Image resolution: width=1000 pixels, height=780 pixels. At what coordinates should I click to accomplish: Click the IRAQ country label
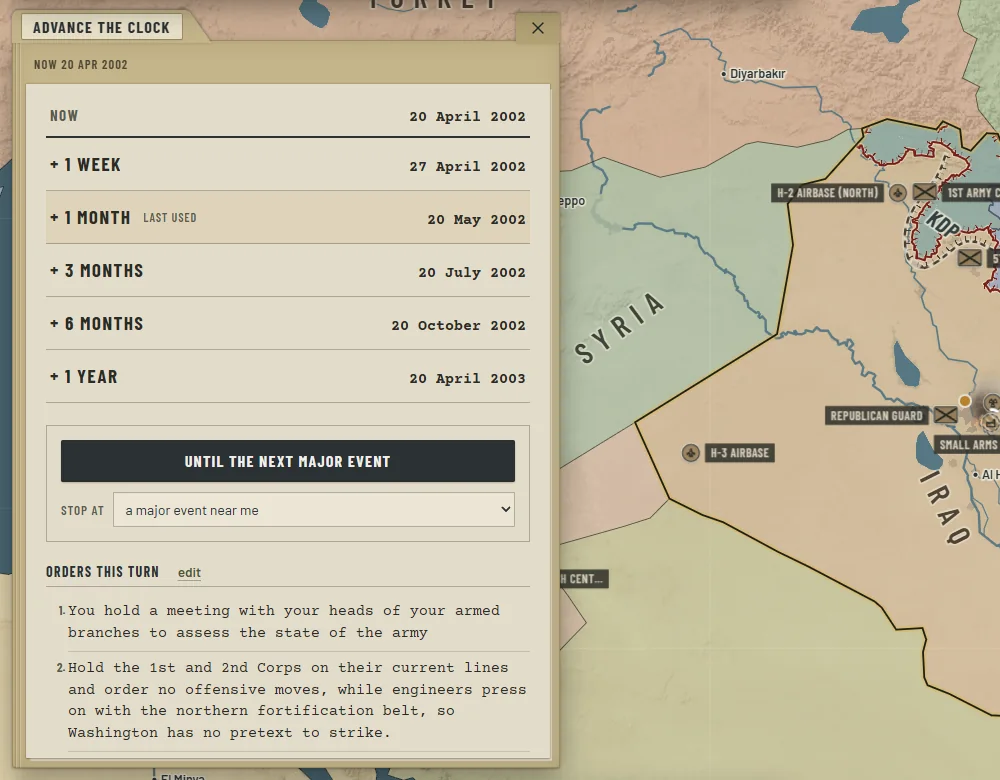tap(946, 507)
